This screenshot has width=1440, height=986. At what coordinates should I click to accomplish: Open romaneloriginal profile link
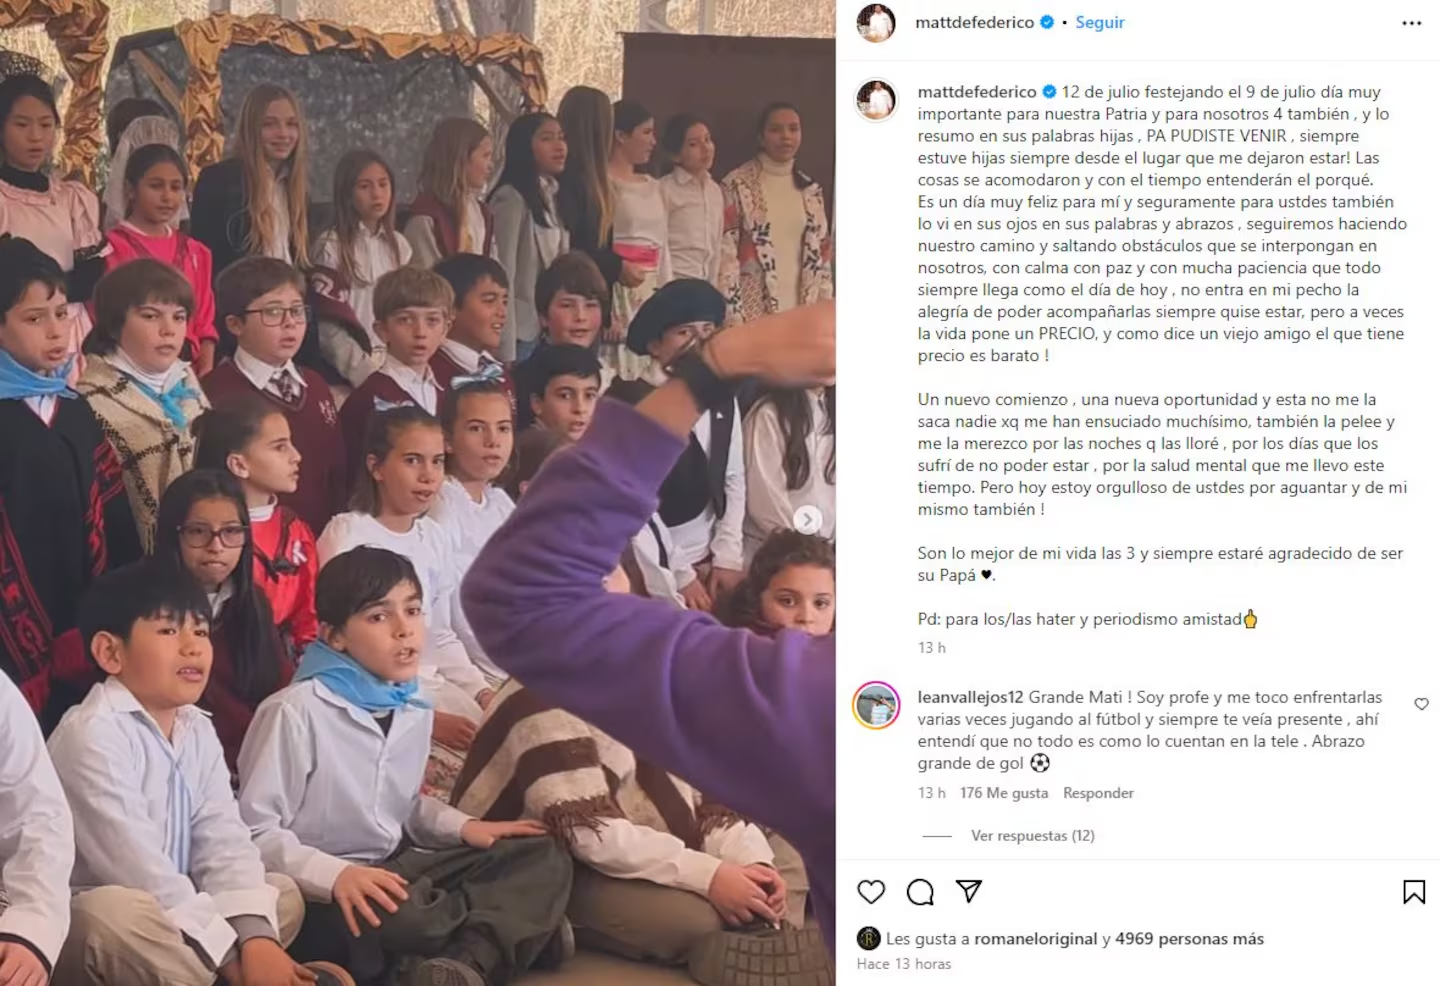pos(1036,939)
